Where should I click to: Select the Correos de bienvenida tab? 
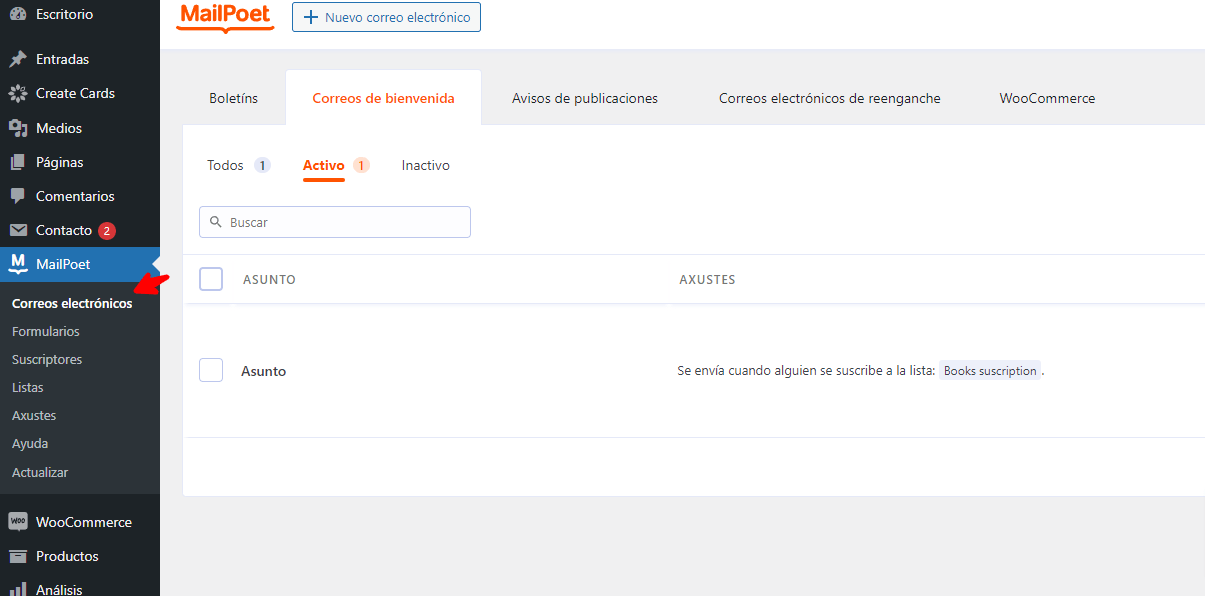[x=384, y=98]
